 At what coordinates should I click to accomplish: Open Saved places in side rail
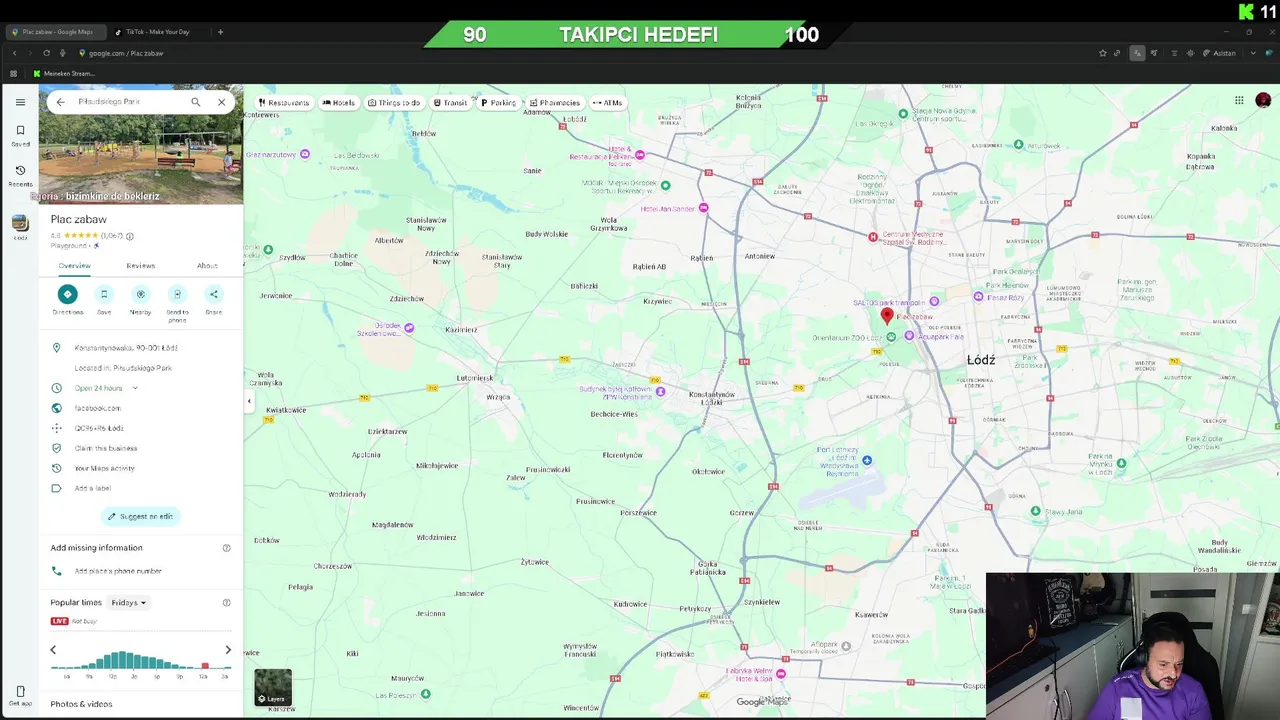tap(20, 136)
